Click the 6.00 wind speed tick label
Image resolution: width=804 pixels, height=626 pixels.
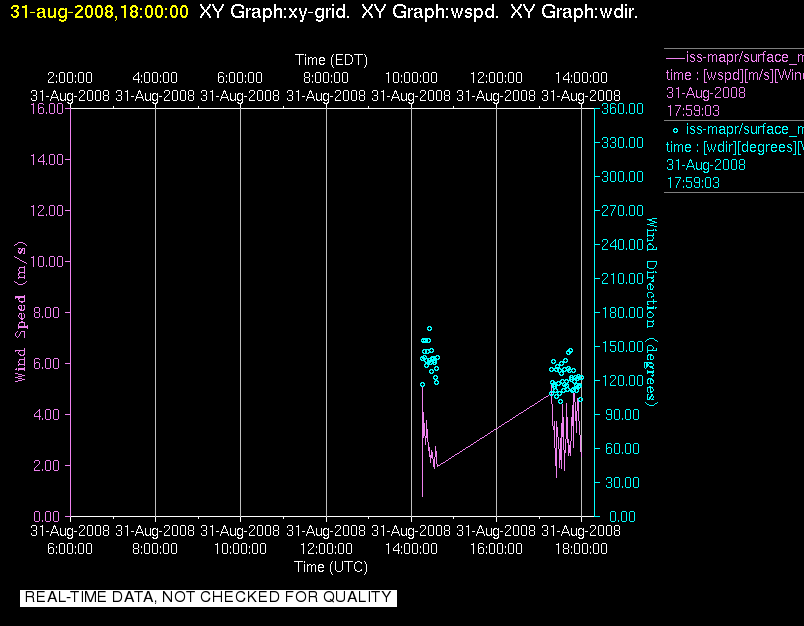[47, 364]
